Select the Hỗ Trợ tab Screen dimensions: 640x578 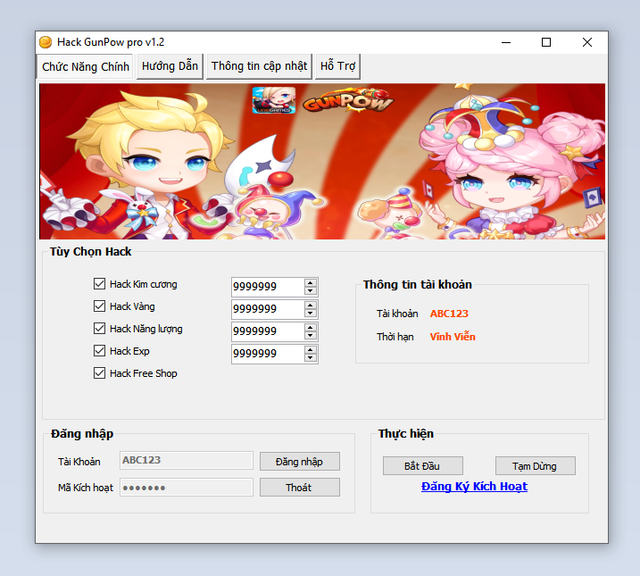[x=337, y=66]
